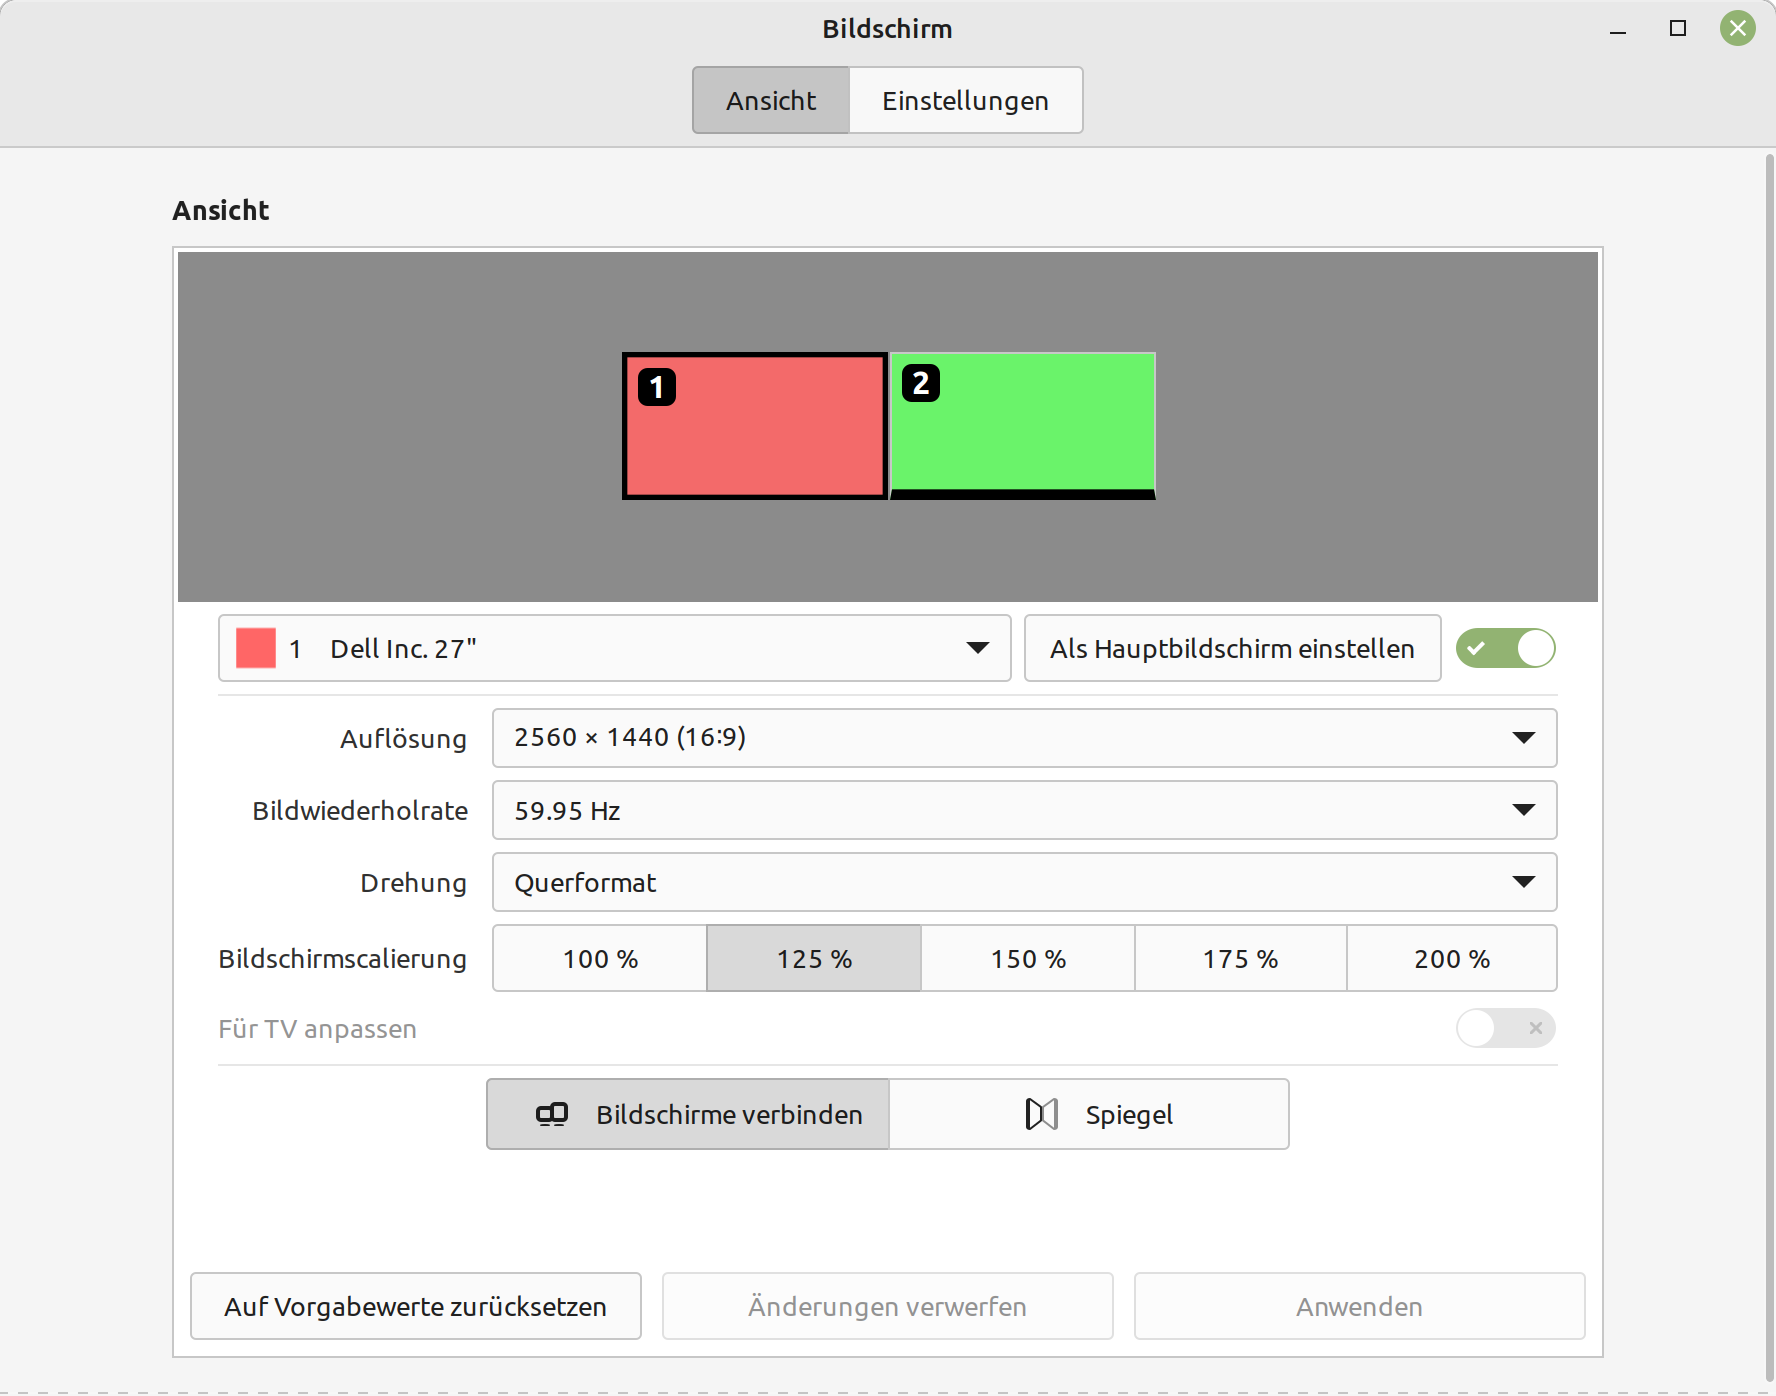Select green monitor 2 in the layout preview
The image size is (1776, 1396).
point(1023,426)
